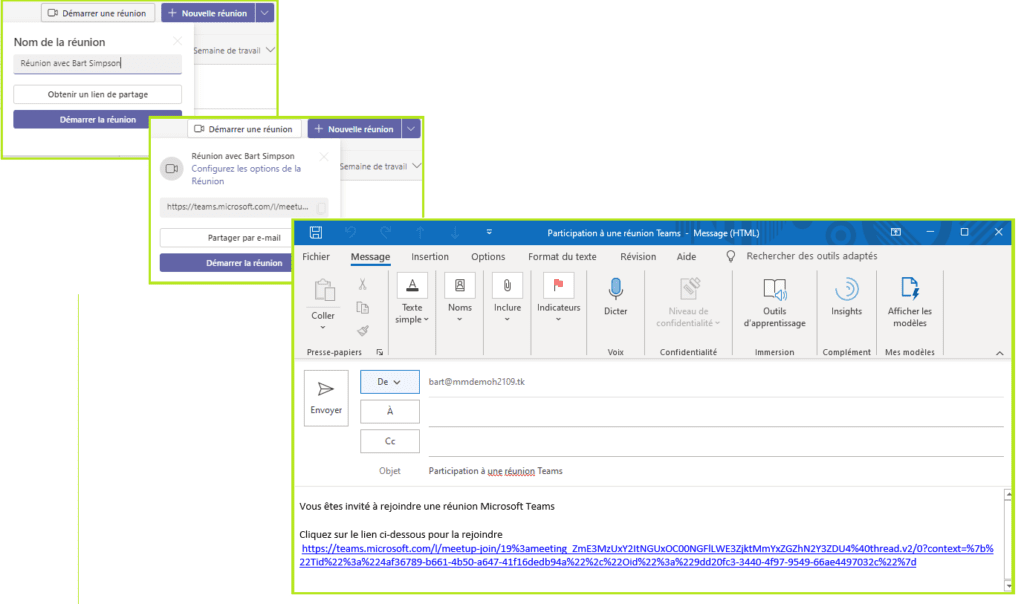Viewport: 1024px width, 604px height.
Task: Click the Copy icon in Presse-papiers
Action: click(362, 308)
